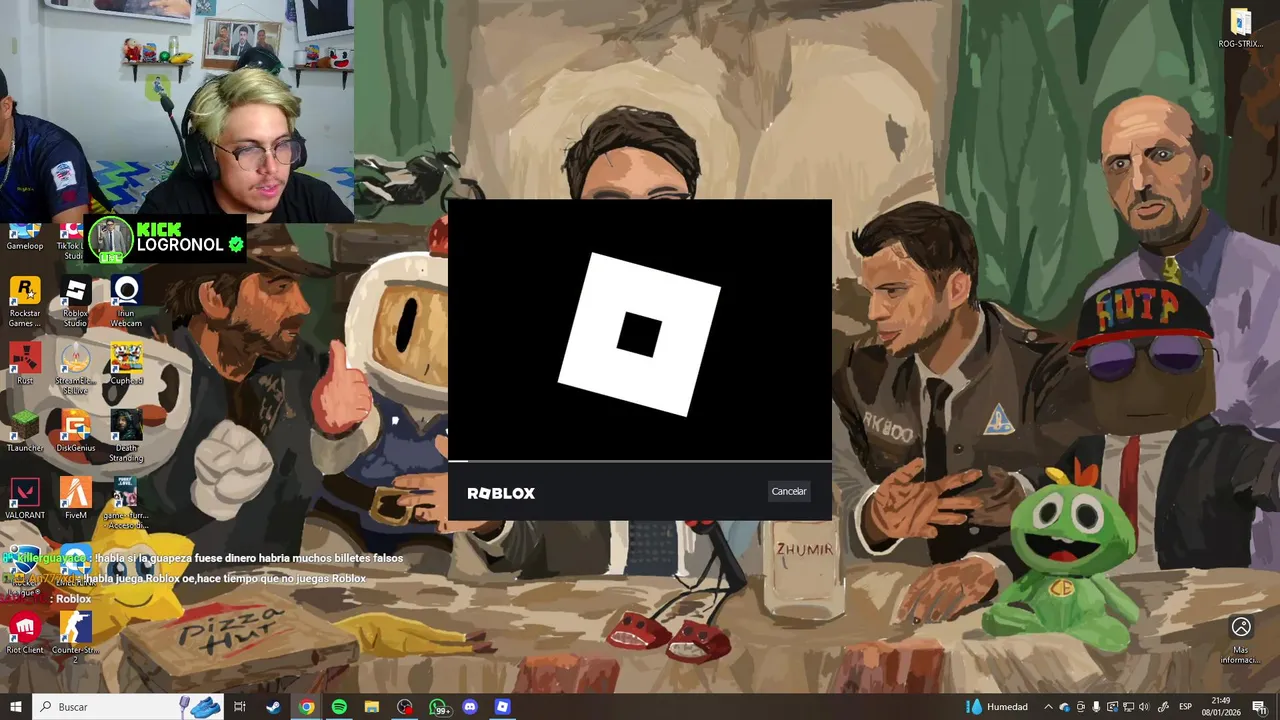Open the clock showing 21:49
The width and height of the screenshot is (1280, 720).
(x=1221, y=707)
